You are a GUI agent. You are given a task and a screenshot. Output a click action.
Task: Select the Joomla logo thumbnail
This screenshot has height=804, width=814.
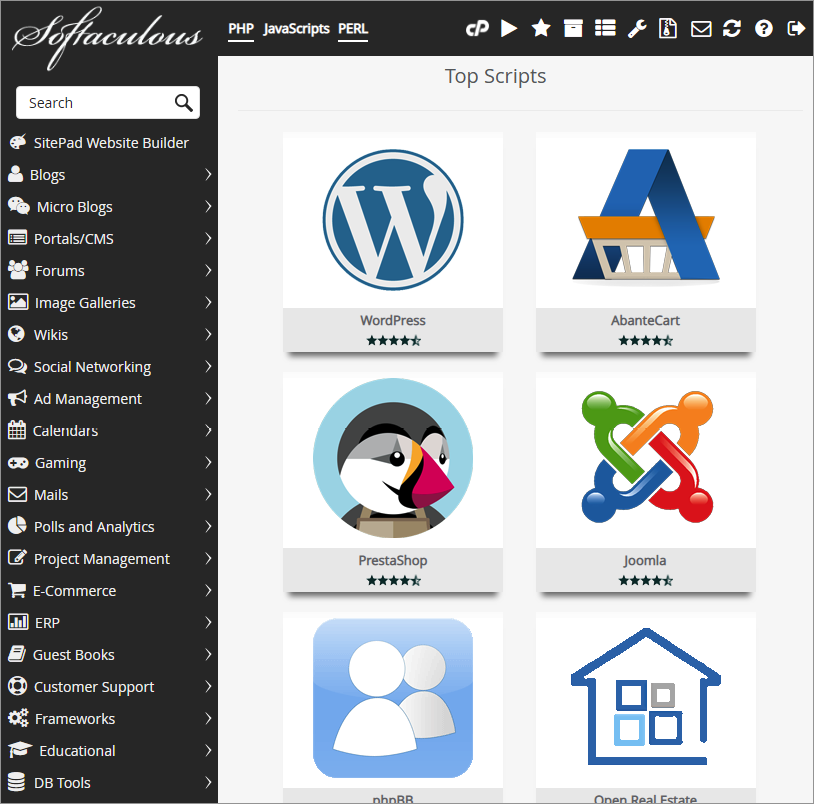[645, 459]
